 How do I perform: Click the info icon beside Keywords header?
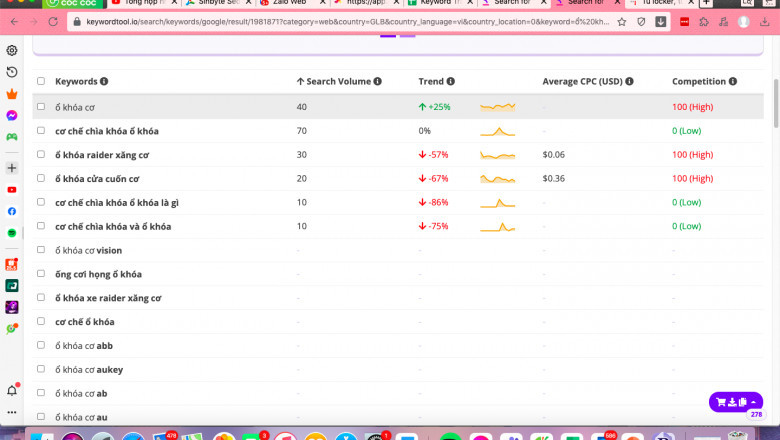point(104,82)
